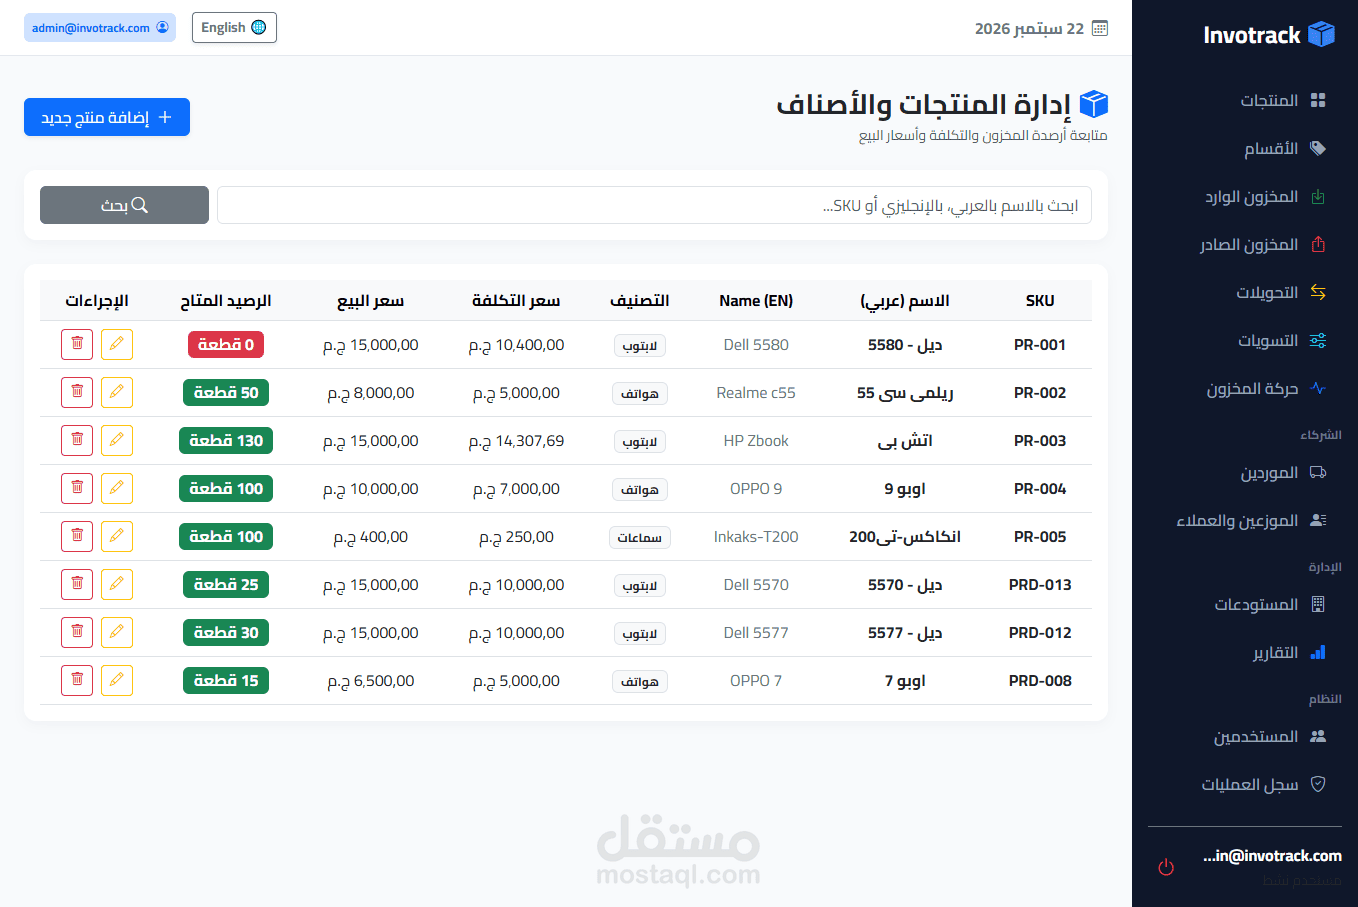Click the إضافة منتج جديد button
1358x907 pixels.
tap(107, 117)
